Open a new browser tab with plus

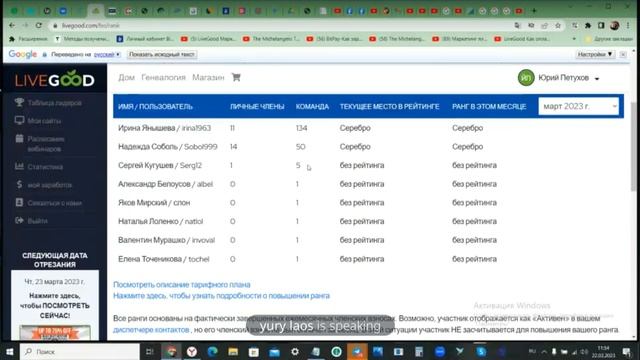[x=534, y=11]
